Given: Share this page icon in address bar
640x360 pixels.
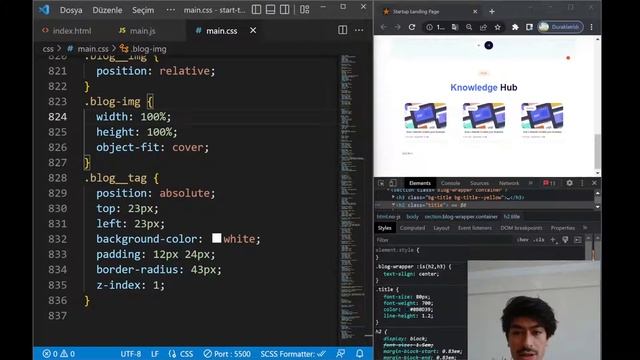Looking at the screenshot, I should tap(483, 27).
